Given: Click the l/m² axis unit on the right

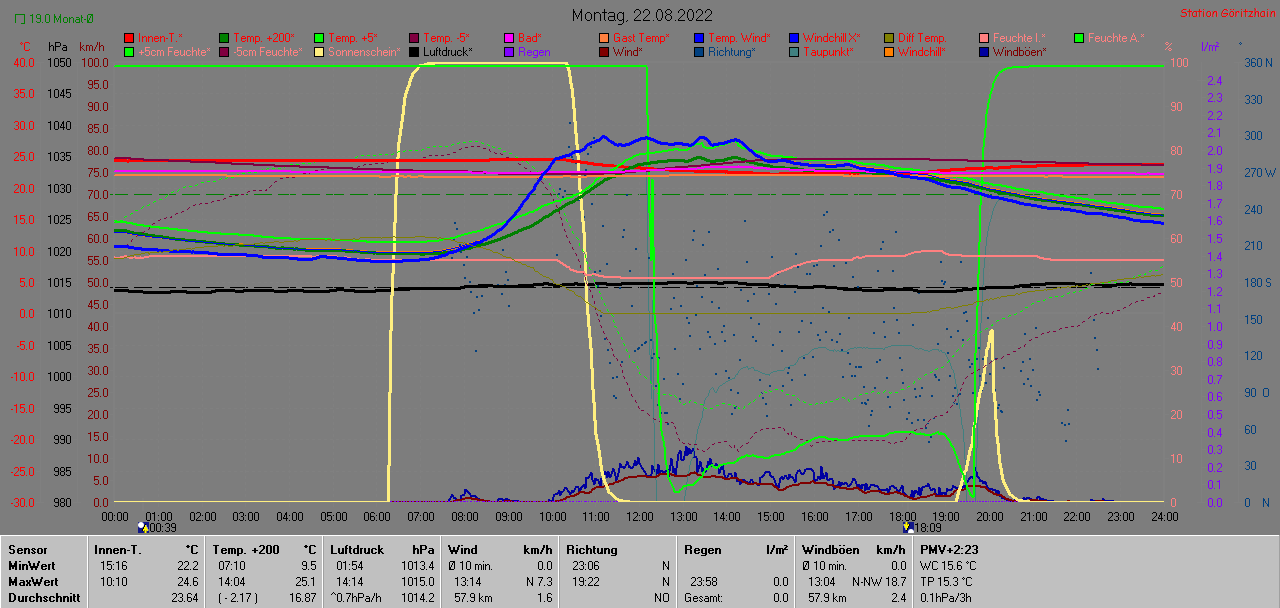Looking at the screenshot, I should click(1208, 47).
